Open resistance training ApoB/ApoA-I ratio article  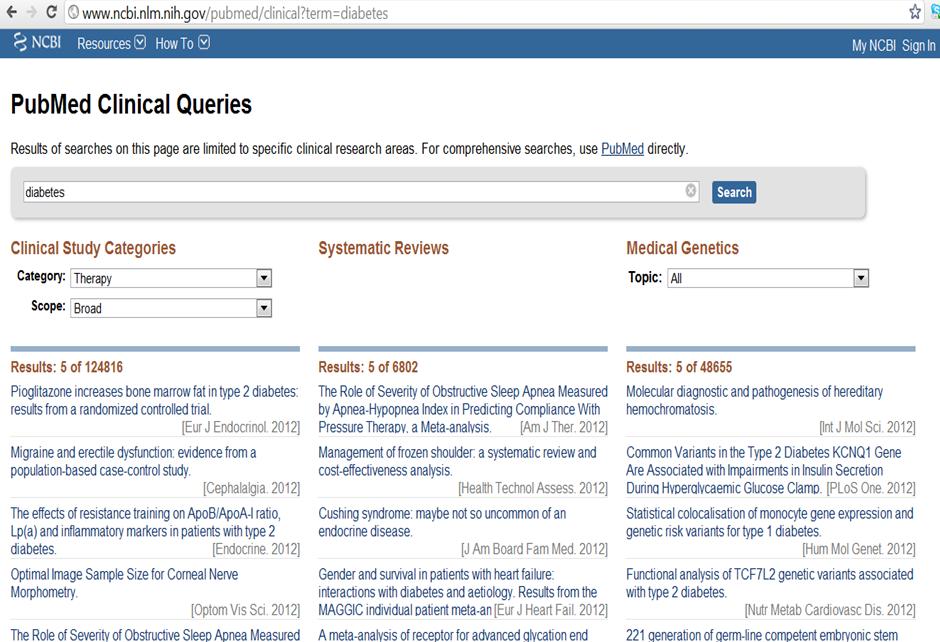coord(146,531)
